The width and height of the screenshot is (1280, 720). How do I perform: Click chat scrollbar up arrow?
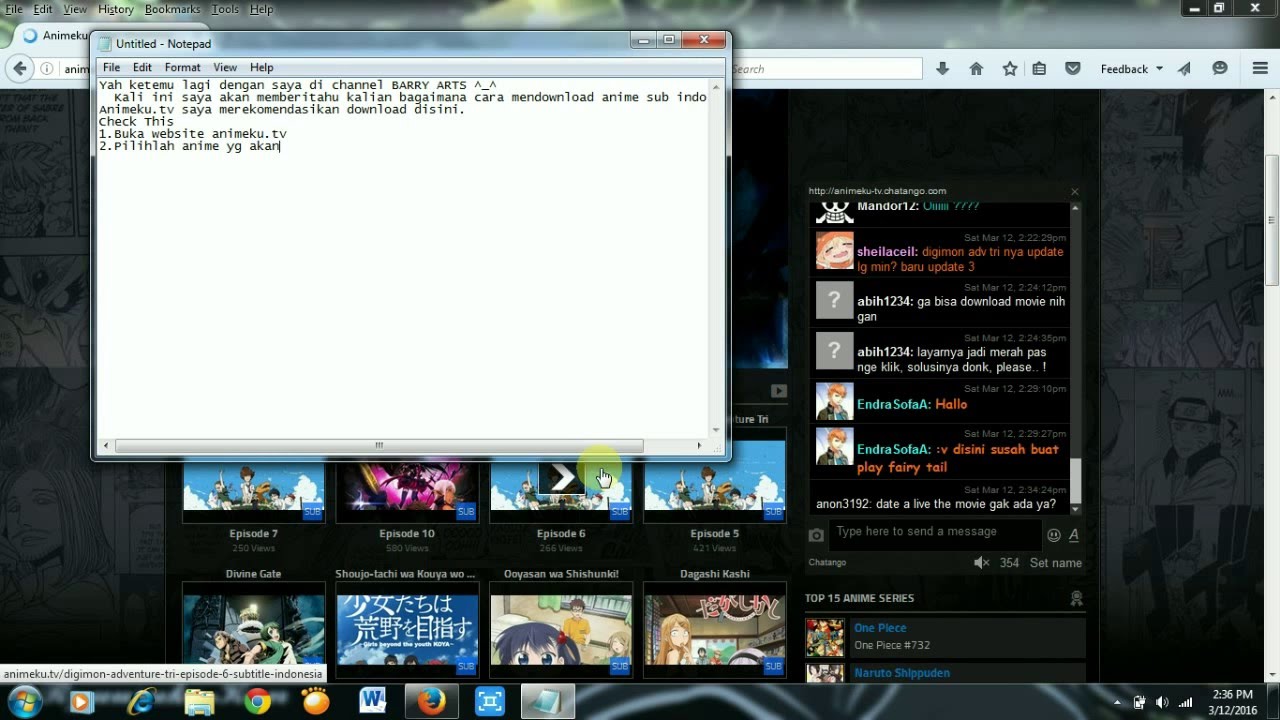[1076, 207]
